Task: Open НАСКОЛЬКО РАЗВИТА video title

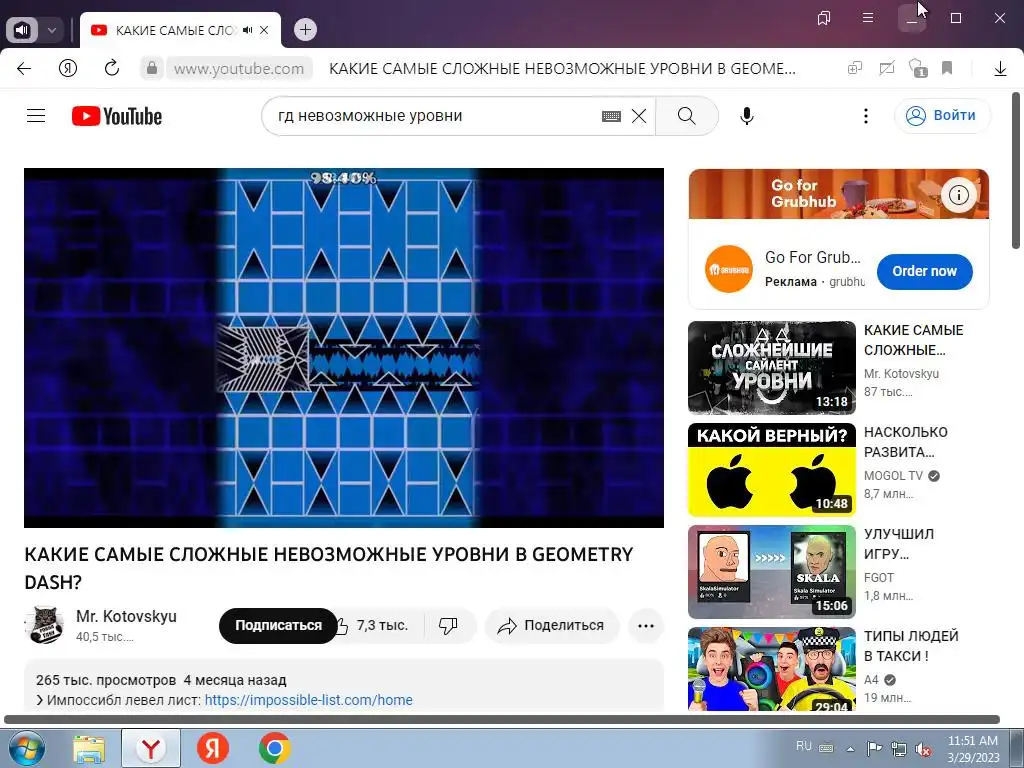Action: click(905, 441)
